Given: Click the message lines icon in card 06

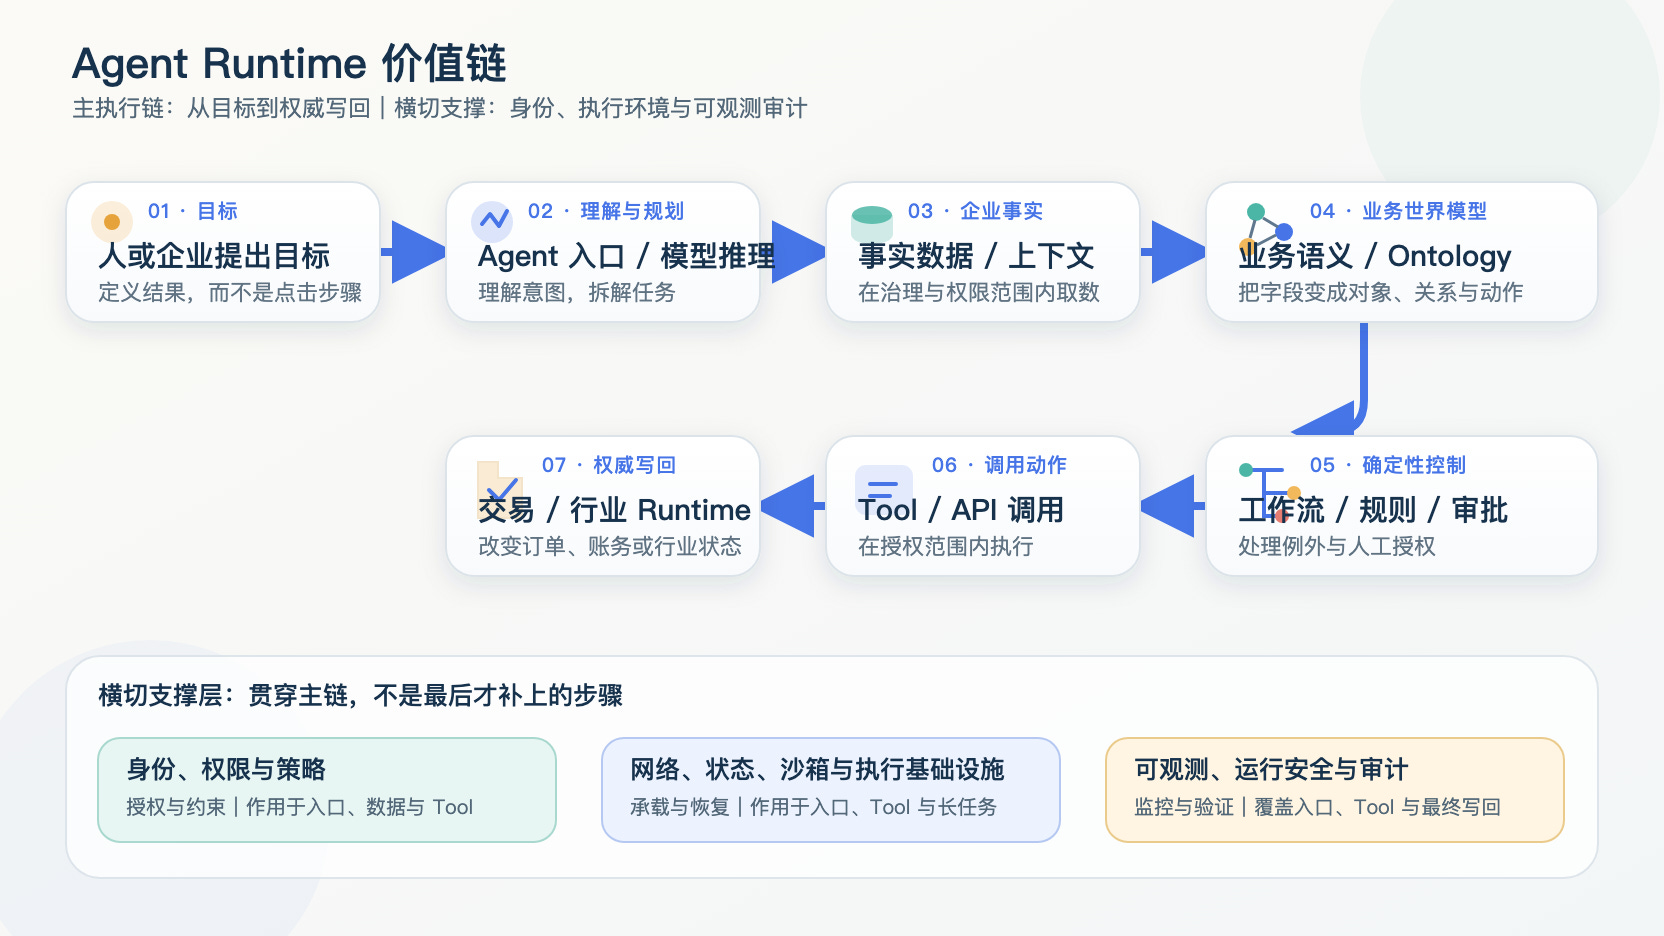Looking at the screenshot, I should tap(884, 488).
